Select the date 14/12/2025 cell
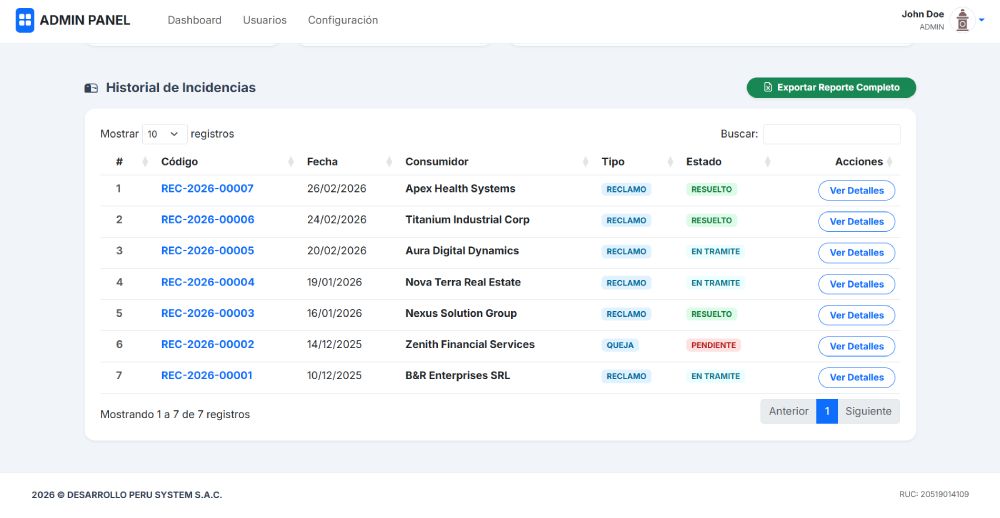Screen dimensions: 1000x518 [x=334, y=344]
